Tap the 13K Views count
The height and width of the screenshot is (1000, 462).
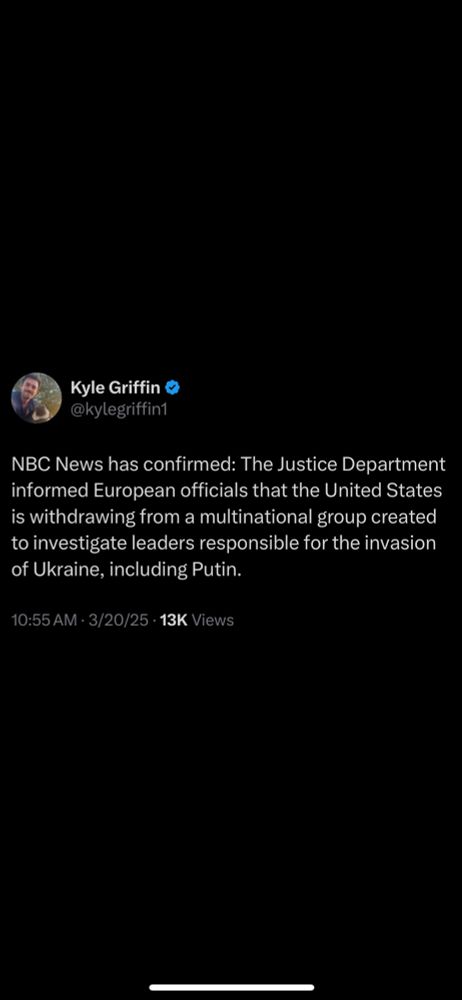tap(197, 620)
